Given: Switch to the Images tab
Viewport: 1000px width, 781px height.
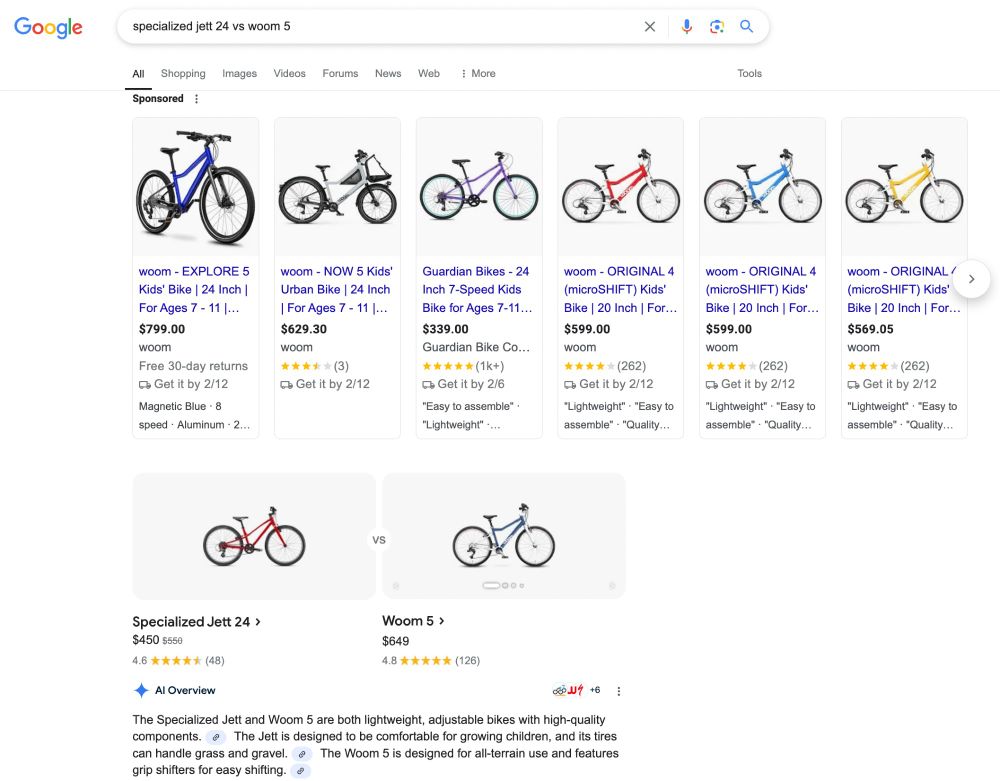Looking at the screenshot, I should (x=239, y=73).
